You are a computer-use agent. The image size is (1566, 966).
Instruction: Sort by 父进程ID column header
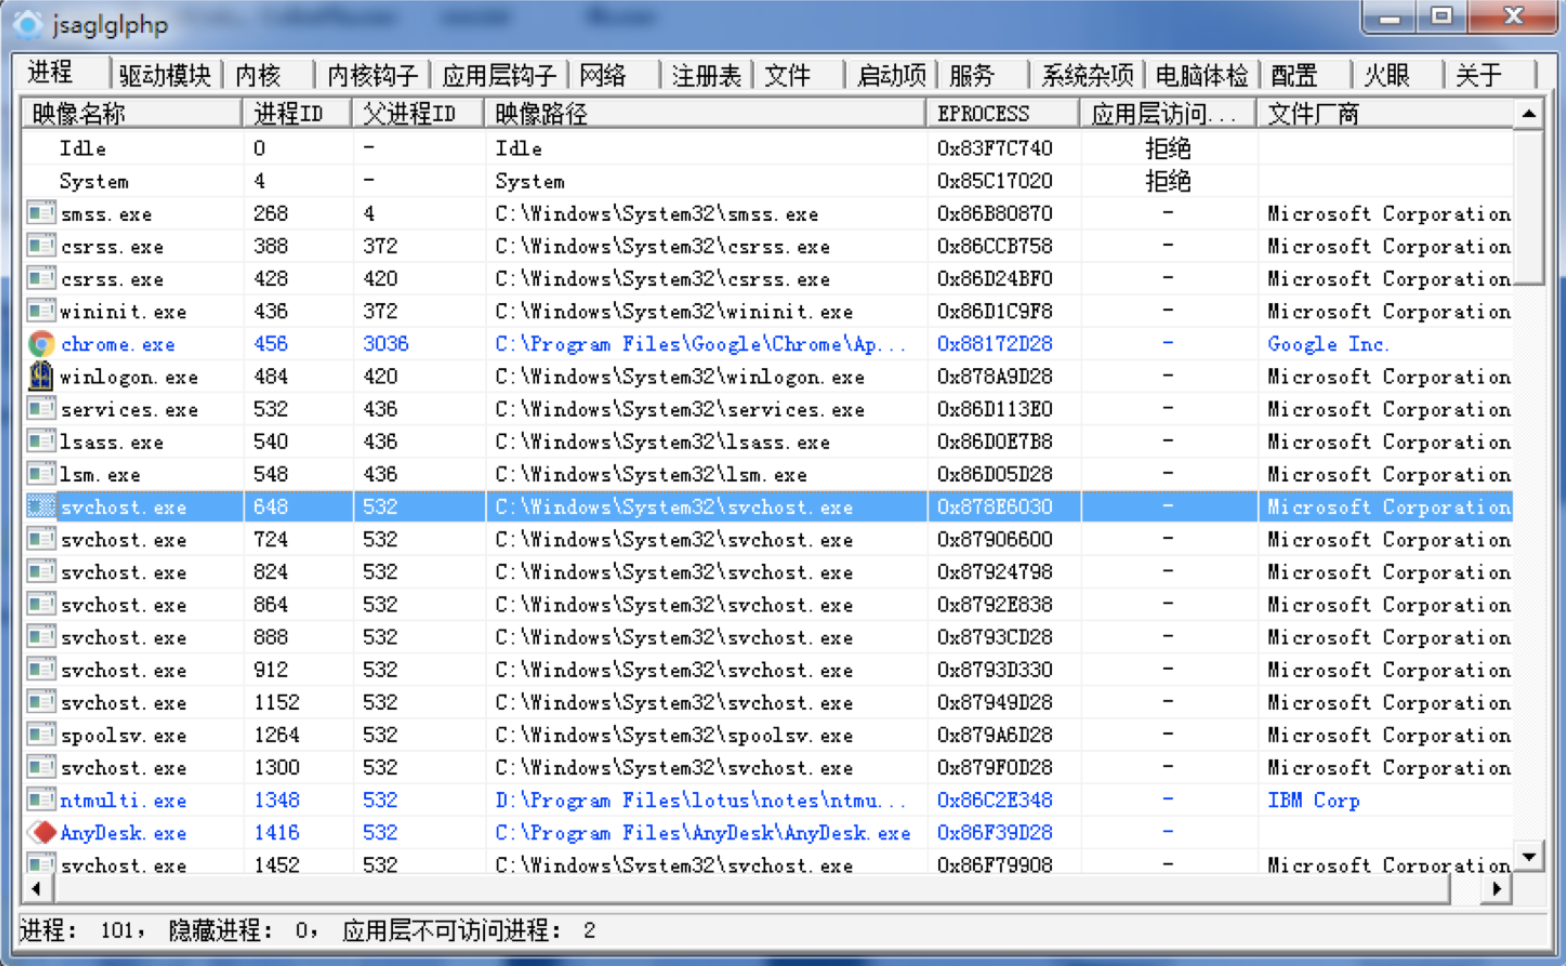(418, 113)
